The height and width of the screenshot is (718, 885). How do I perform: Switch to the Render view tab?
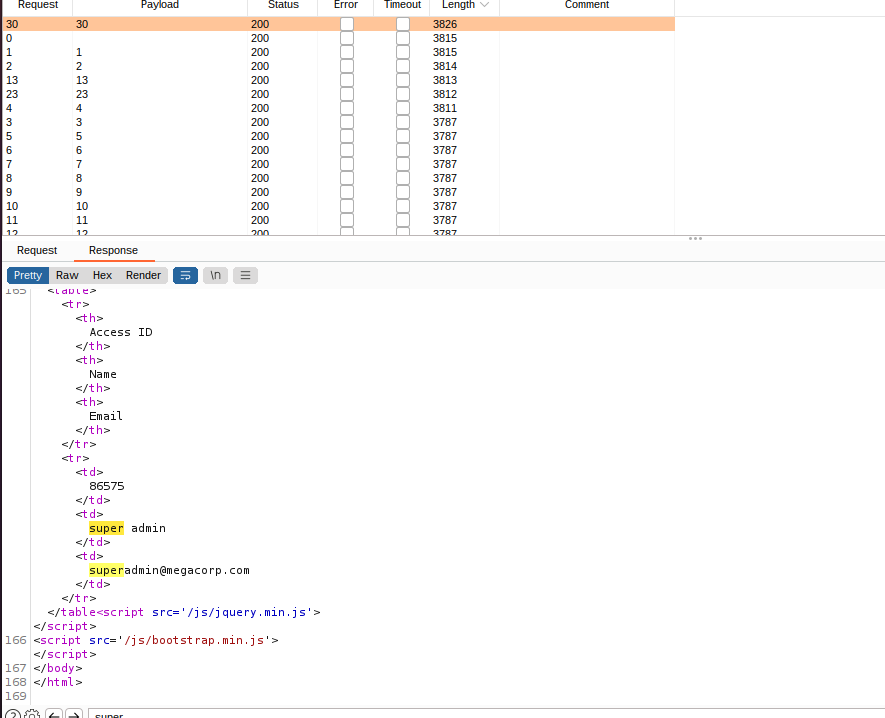coord(143,275)
